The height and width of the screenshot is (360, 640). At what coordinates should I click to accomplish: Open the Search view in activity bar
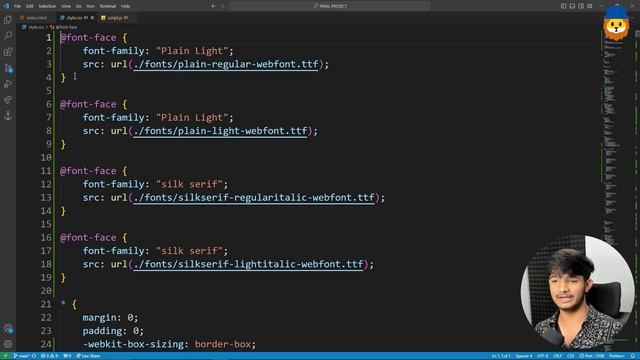coord(8,36)
